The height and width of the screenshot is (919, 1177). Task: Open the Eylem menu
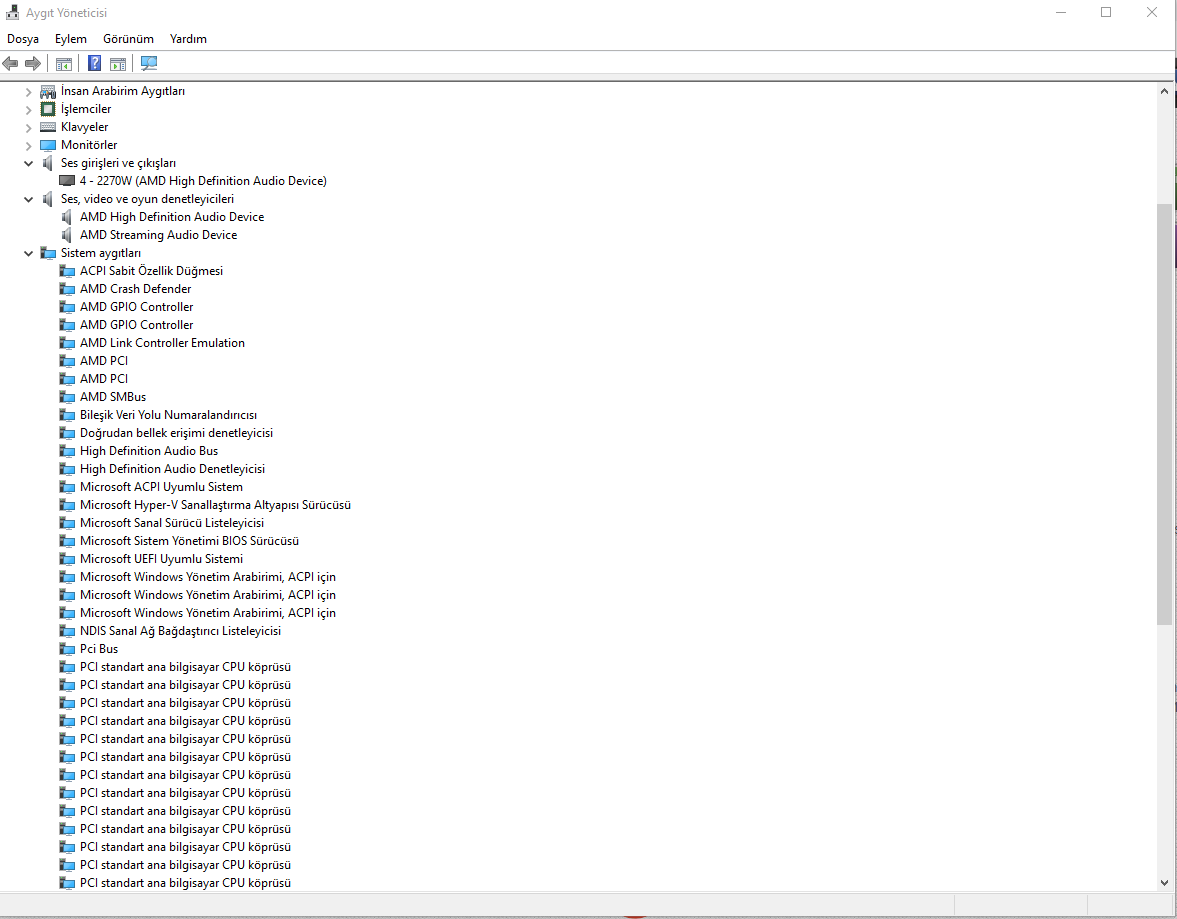(x=71, y=39)
